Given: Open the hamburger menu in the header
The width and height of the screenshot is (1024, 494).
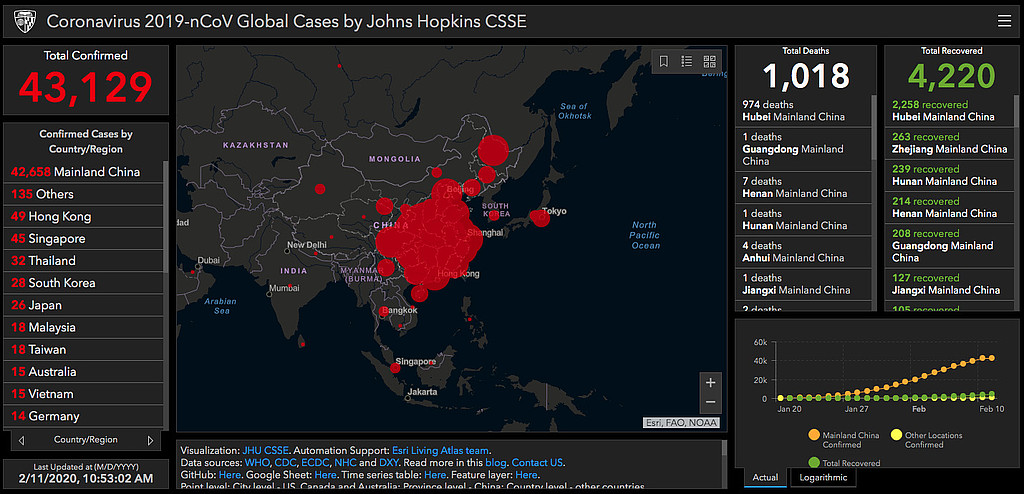Looking at the screenshot, I should click(1004, 21).
